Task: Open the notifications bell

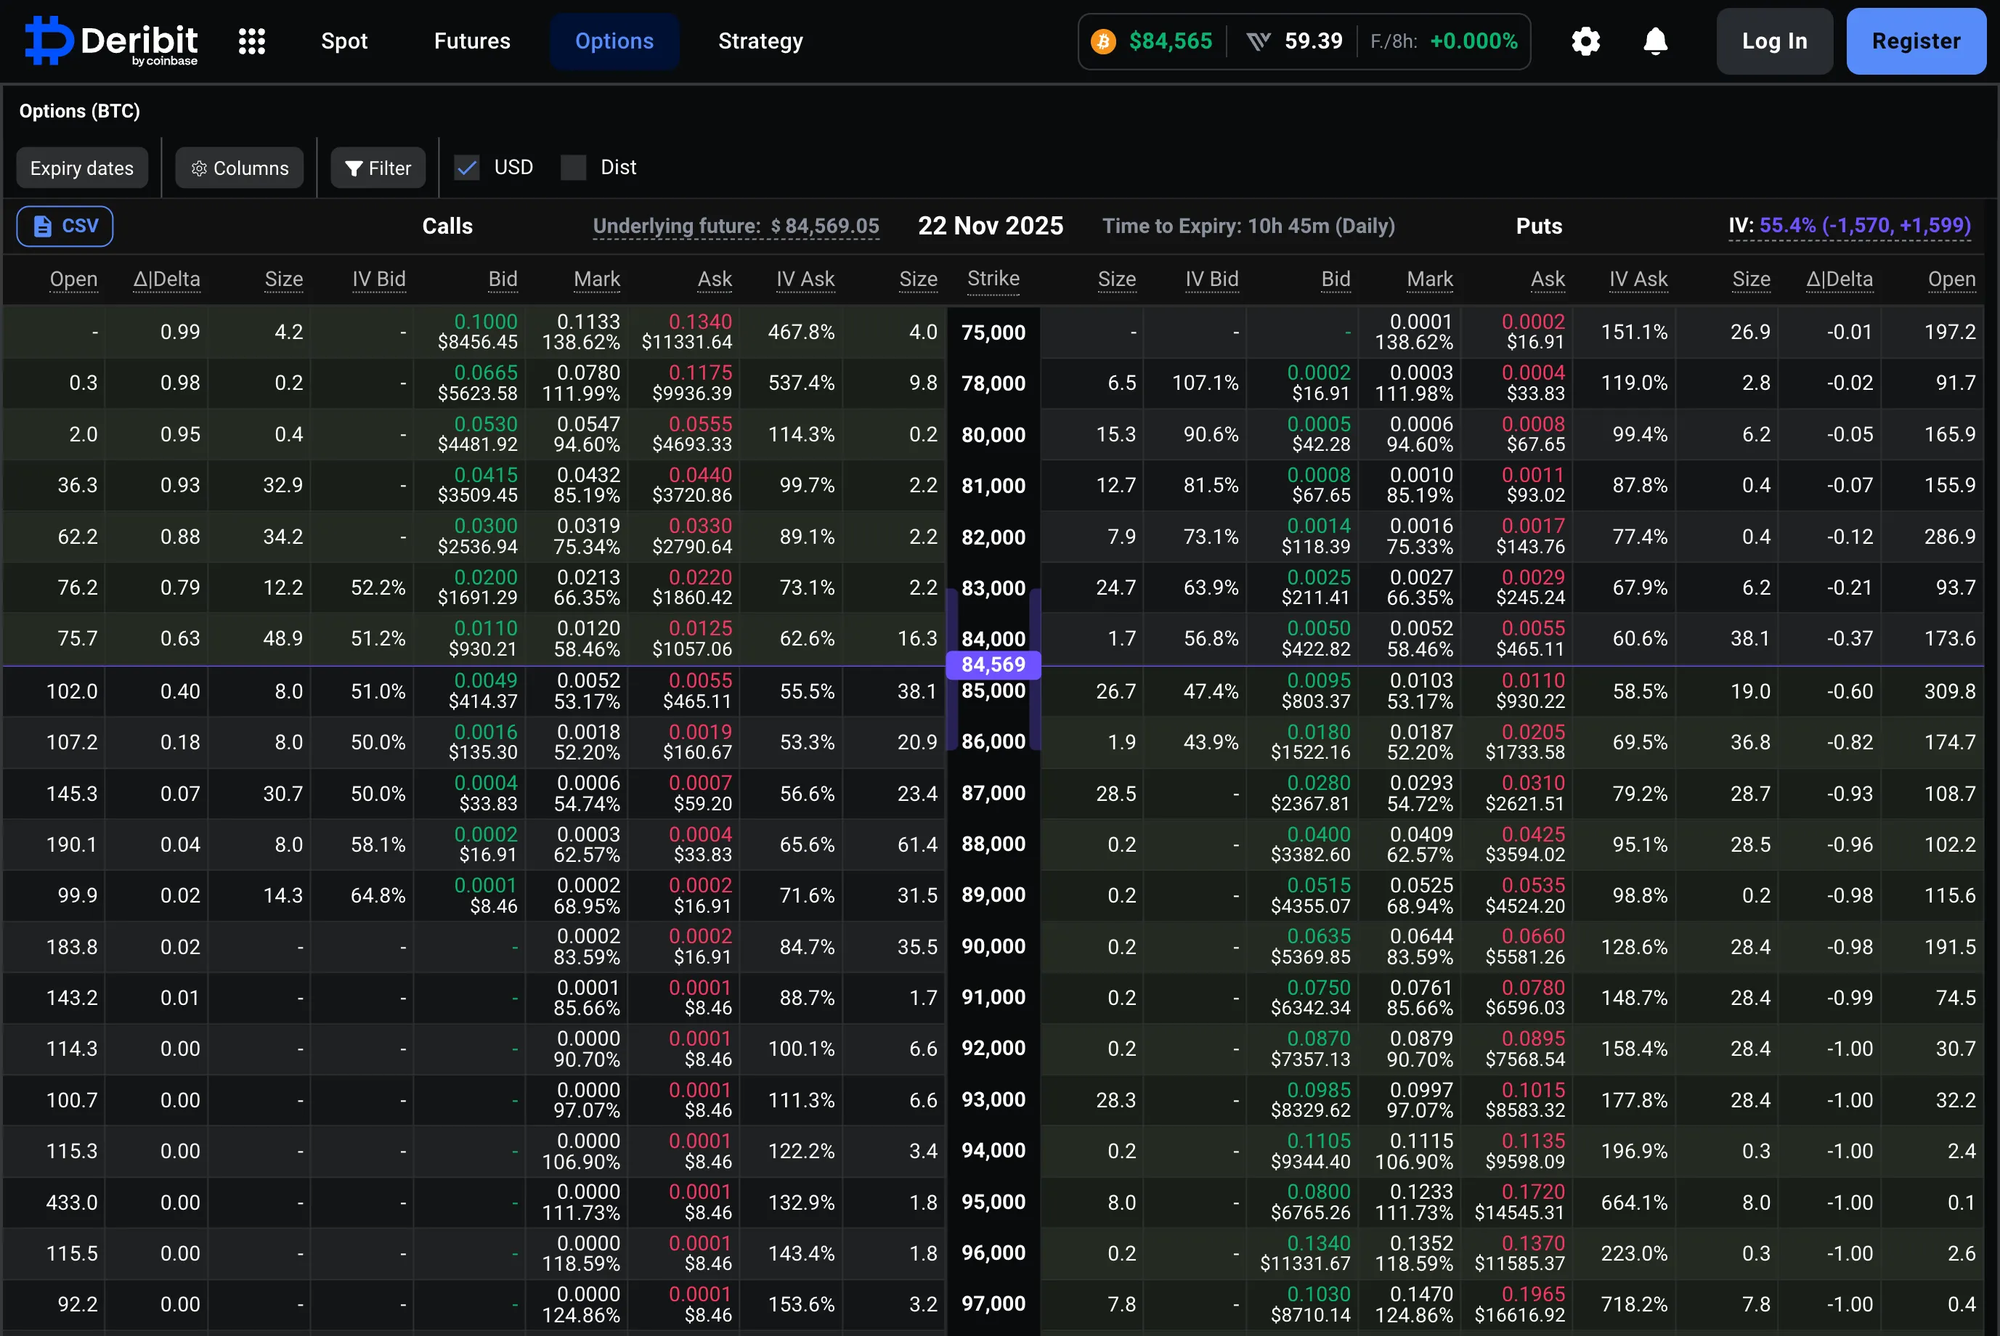Action: tap(1655, 41)
